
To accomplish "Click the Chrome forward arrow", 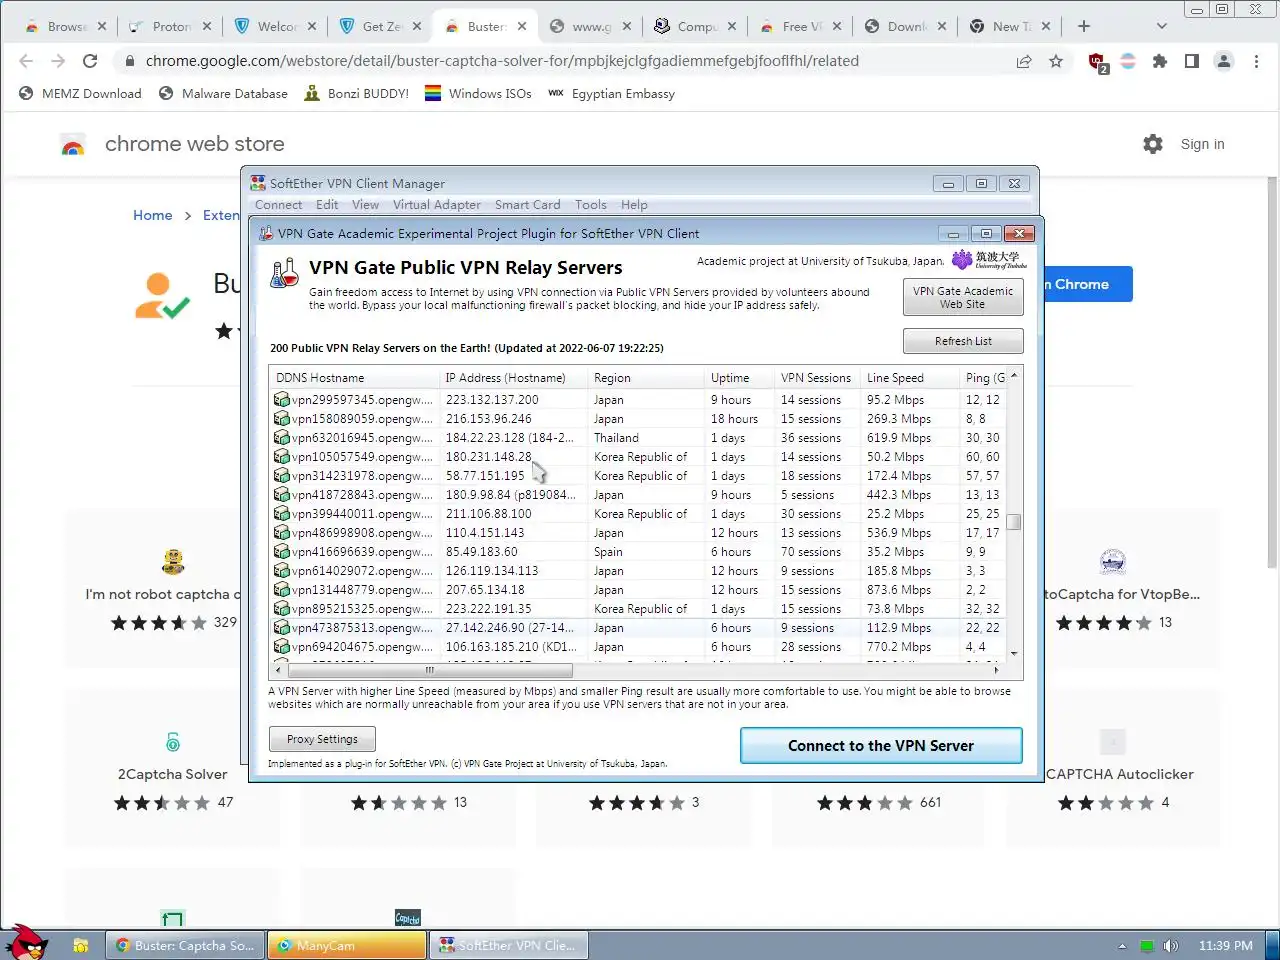I will [x=58, y=61].
